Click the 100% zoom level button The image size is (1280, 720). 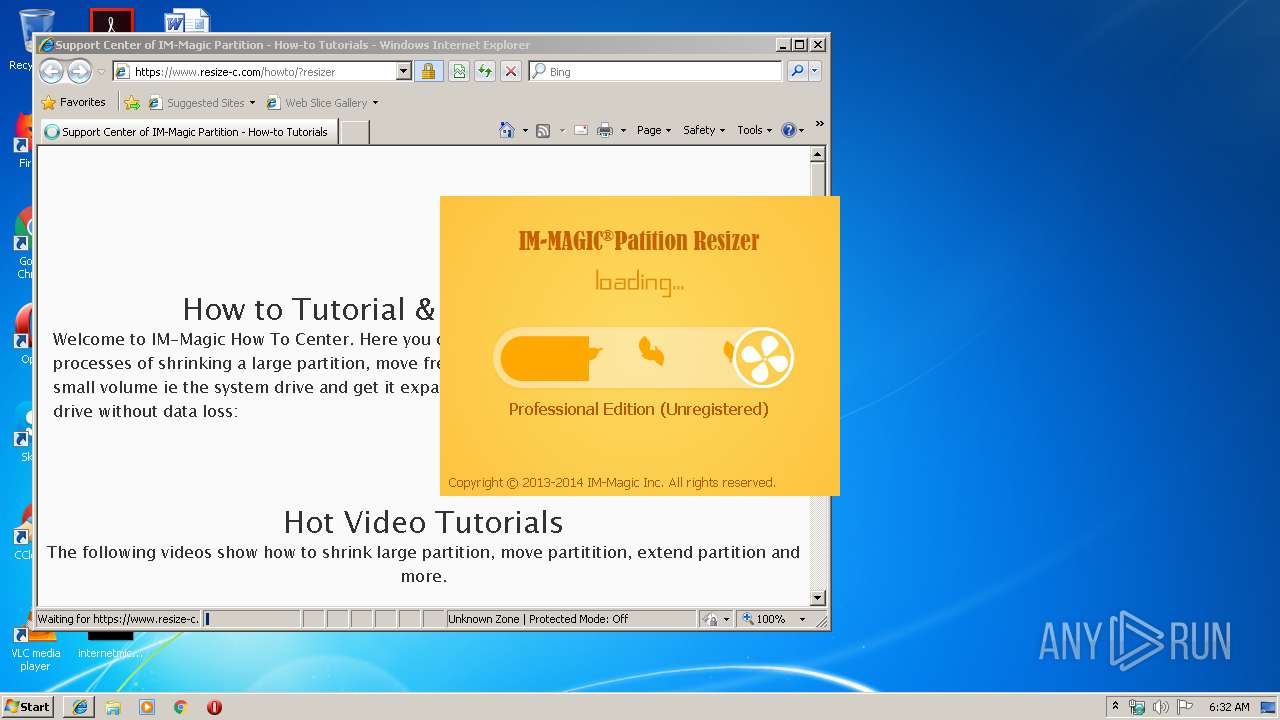[x=763, y=619]
